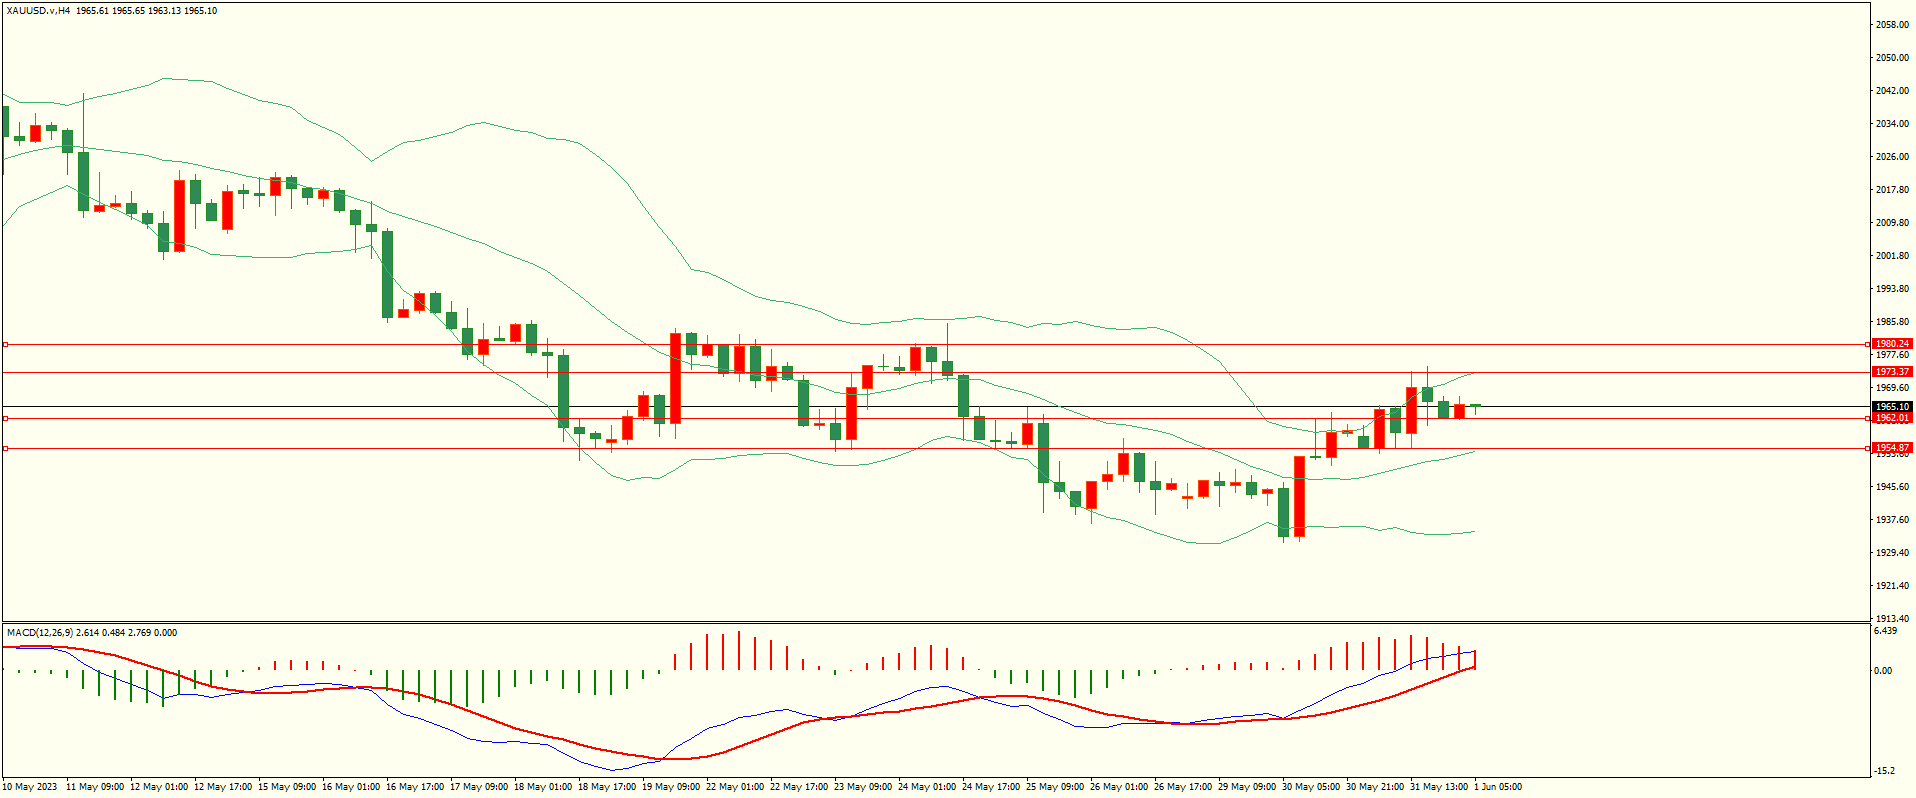The height and width of the screenshot is (798, 1916).
Task: Click the 2001.80 price axis label
Action: (x=1892, y=256)
